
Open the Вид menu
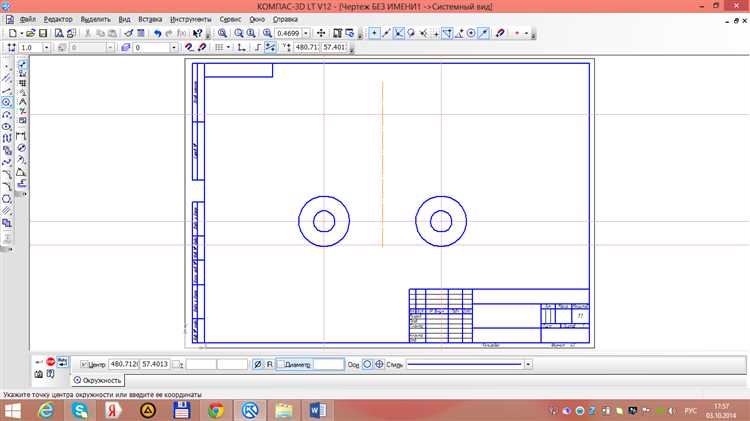(124, 20)
